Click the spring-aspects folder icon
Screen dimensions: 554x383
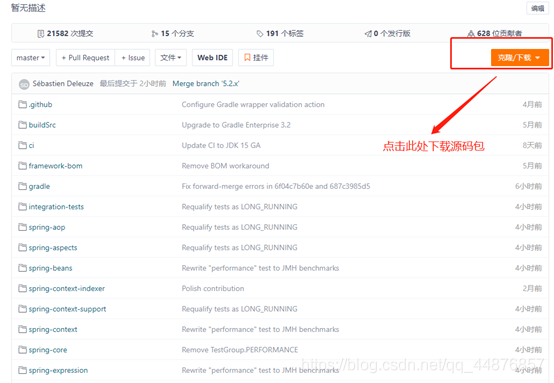point(23,247)
